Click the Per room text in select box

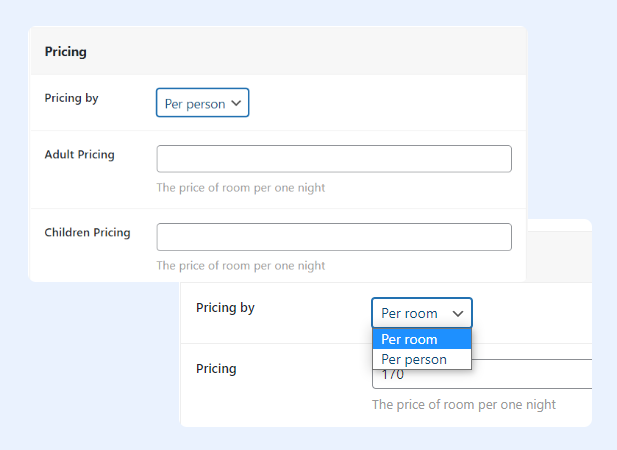coord(409,314)
